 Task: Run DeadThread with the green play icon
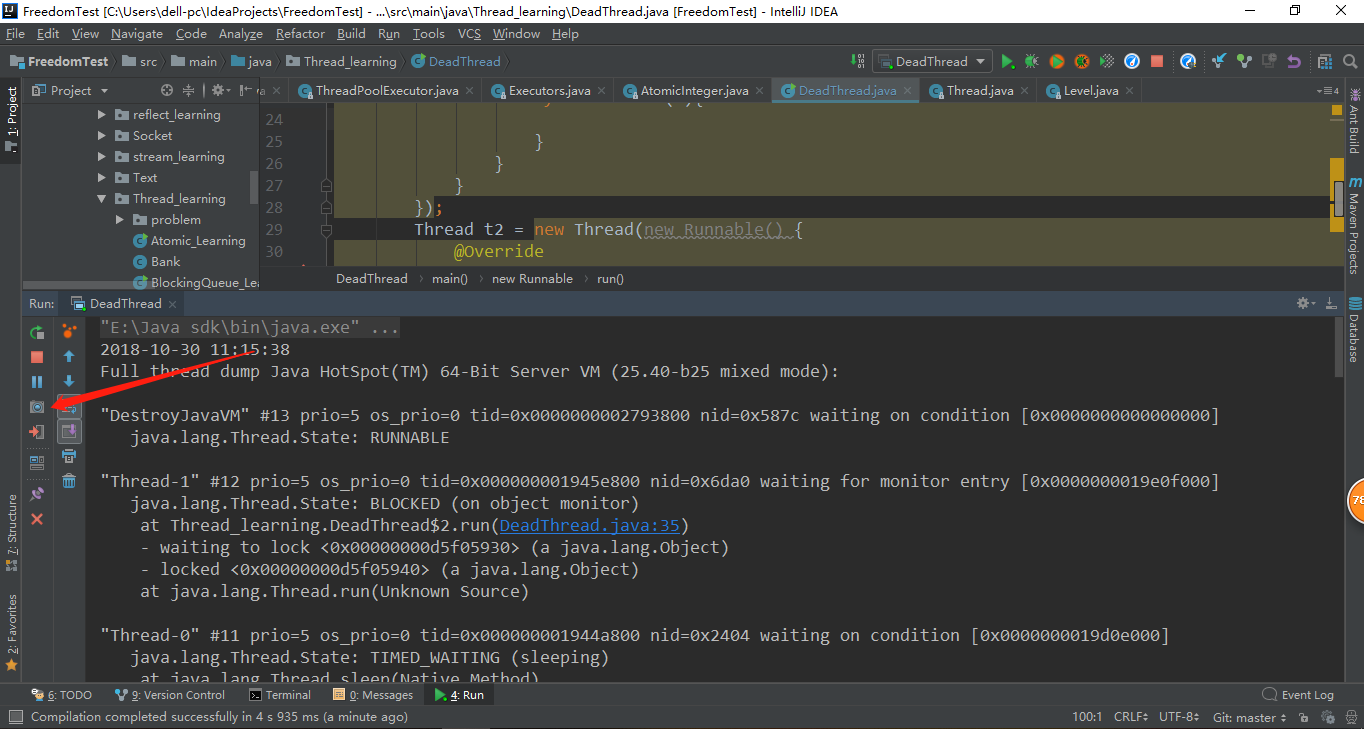(x=1007, y=62)
